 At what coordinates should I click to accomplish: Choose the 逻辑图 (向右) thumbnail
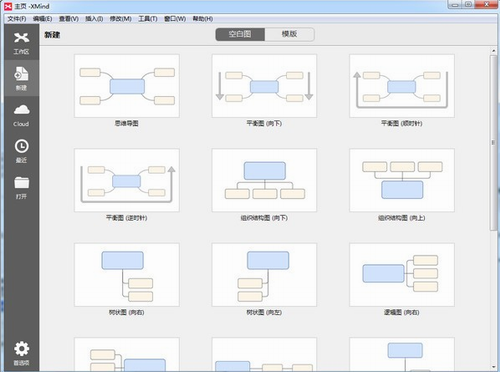[402, 275]
